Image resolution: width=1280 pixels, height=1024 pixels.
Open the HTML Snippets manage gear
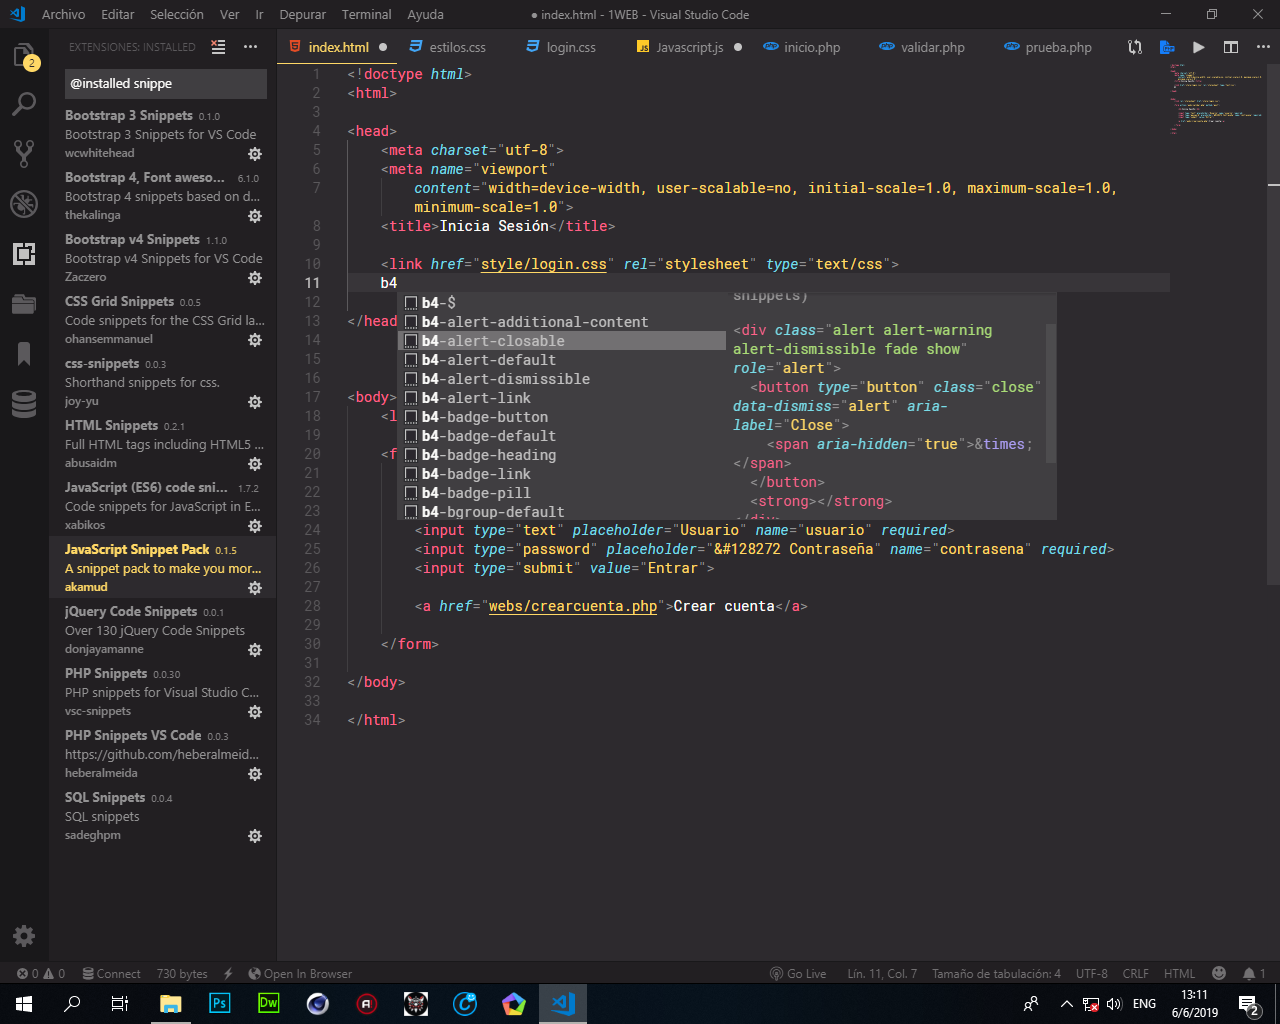255,464
